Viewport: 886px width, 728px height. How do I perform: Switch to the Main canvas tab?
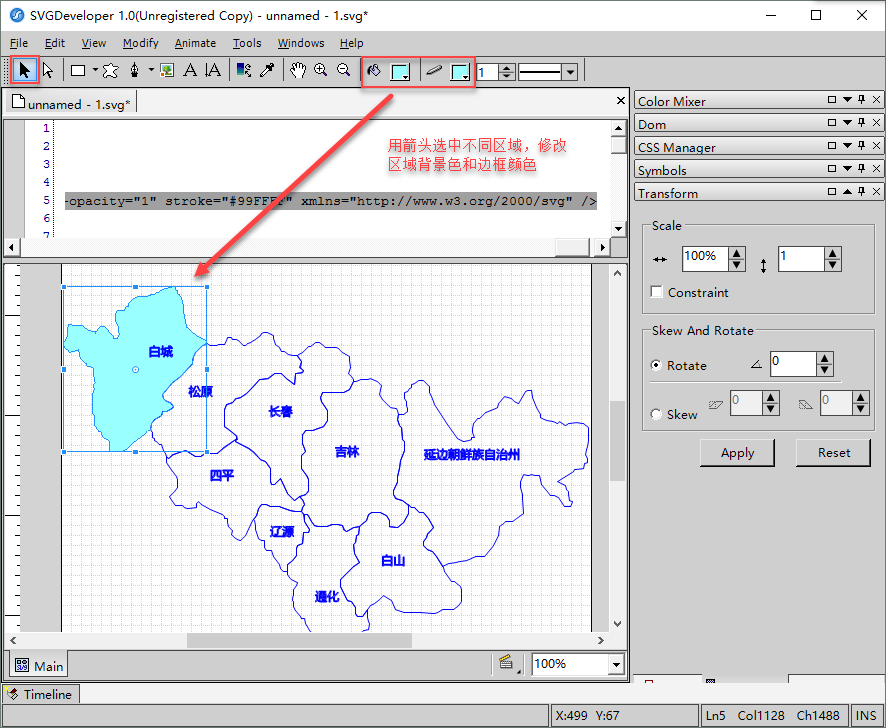tap(39, 666)
